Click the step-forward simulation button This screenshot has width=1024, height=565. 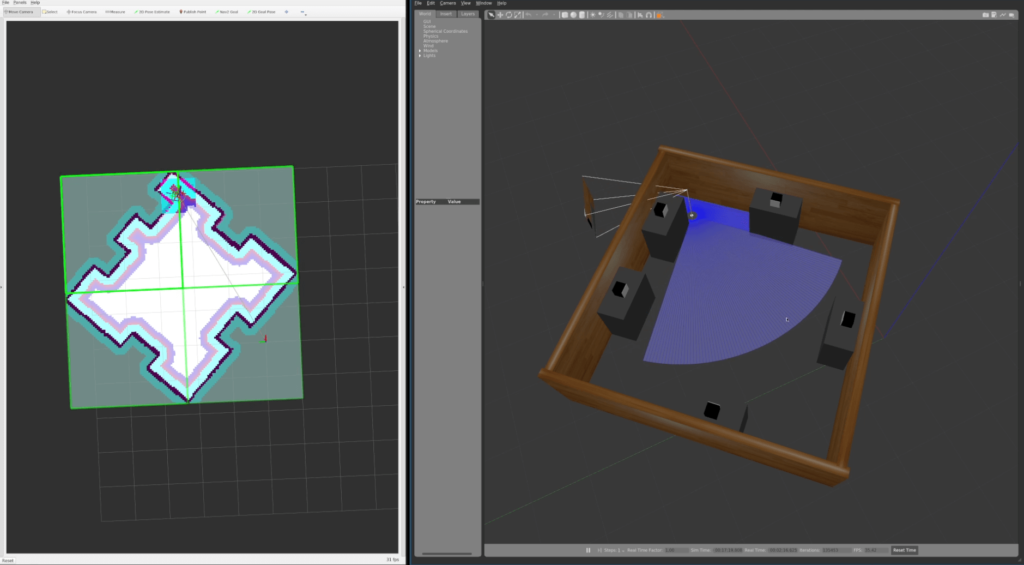click(x=600, y=550)
